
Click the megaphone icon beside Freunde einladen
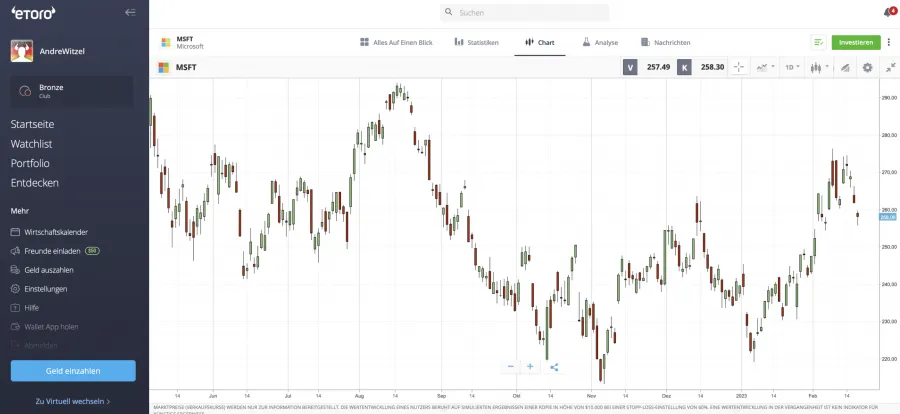(15, 251)
